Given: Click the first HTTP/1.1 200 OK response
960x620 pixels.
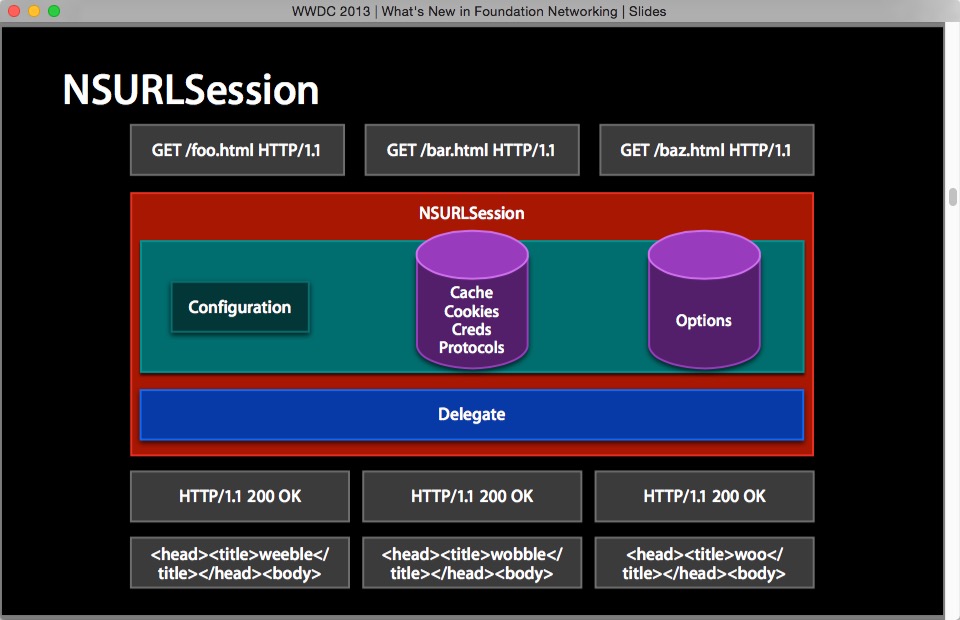Looking at the screenshot, I should (240, 496).
